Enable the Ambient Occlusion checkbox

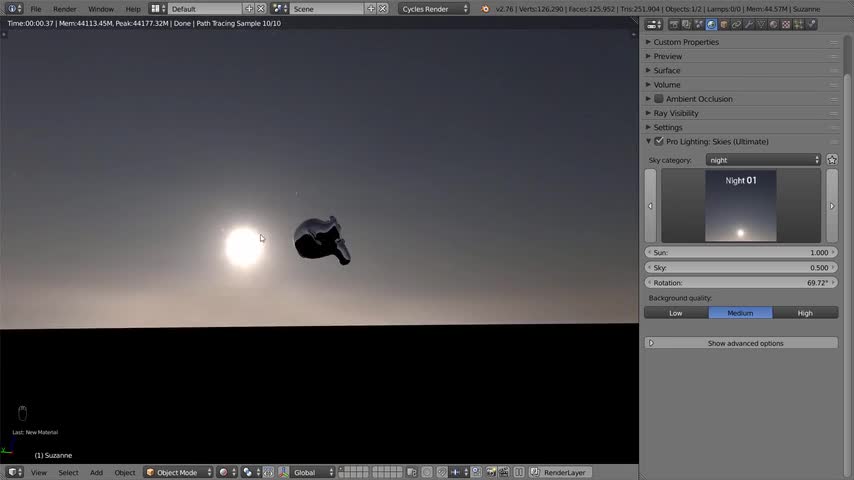pos(659,99)
